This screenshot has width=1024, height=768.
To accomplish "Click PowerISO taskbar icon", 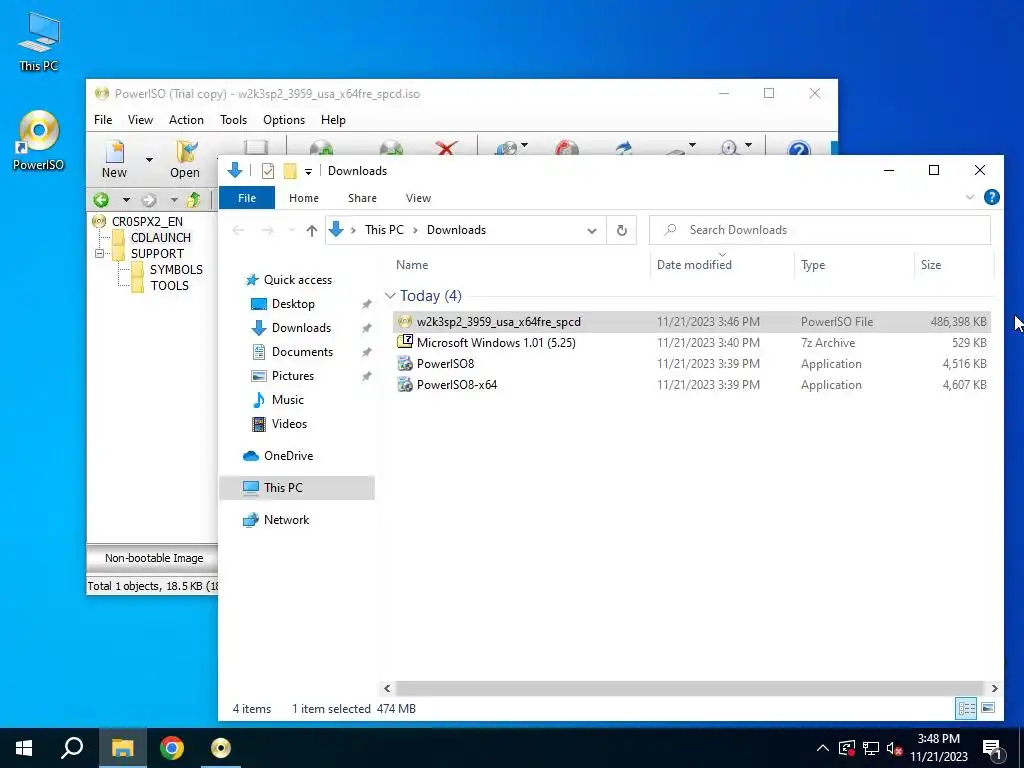I will click(x=221, y=748).
